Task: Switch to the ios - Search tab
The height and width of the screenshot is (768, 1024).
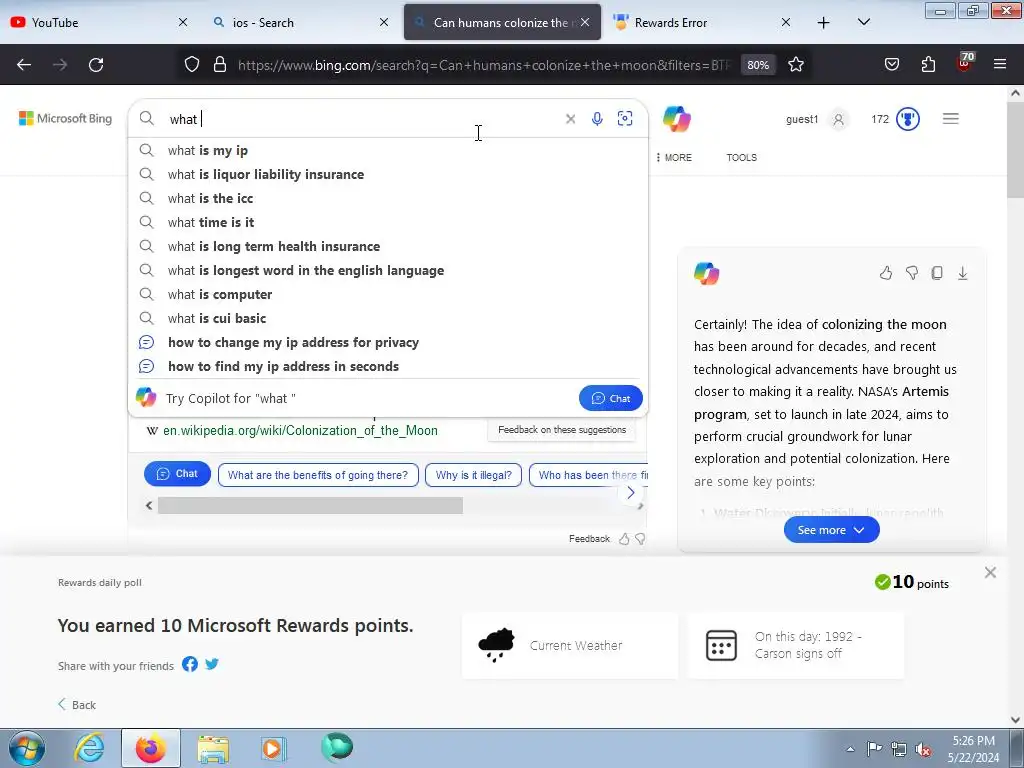Action: point(300,22)
